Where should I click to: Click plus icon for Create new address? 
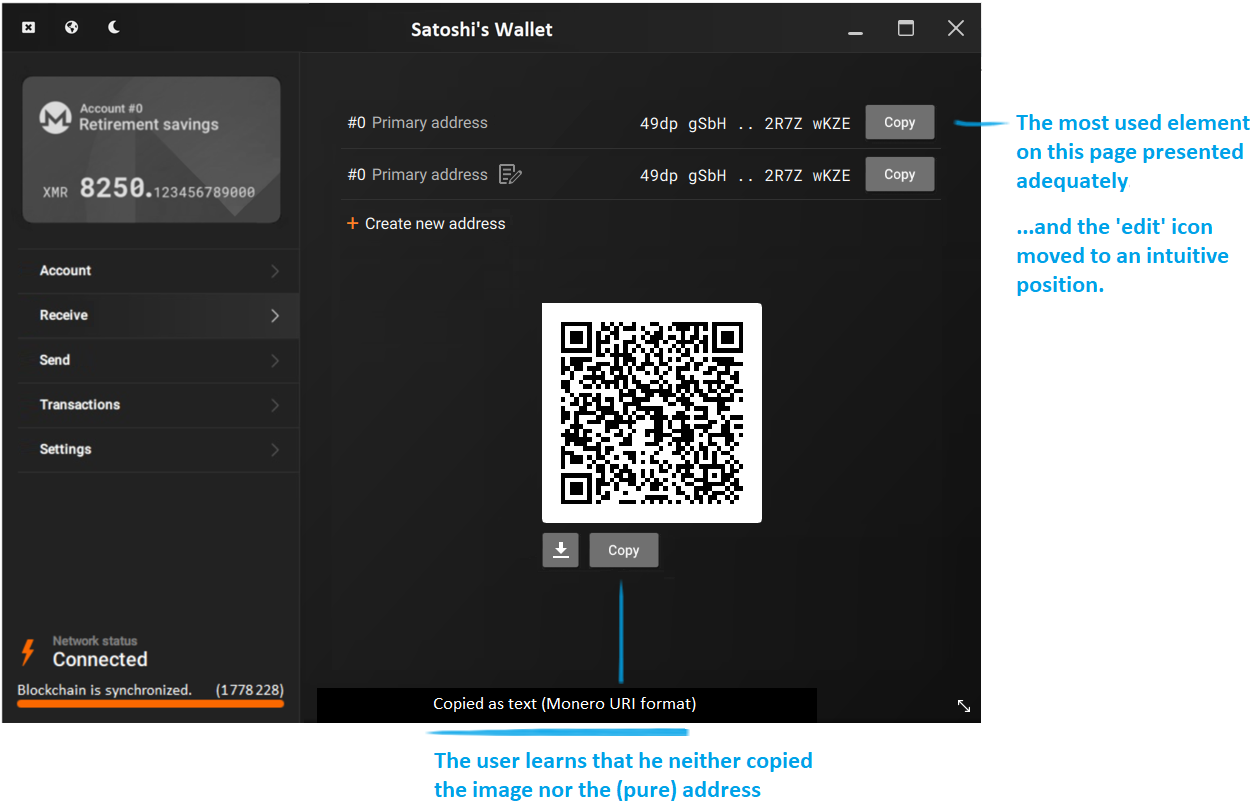tap(352, 224)
